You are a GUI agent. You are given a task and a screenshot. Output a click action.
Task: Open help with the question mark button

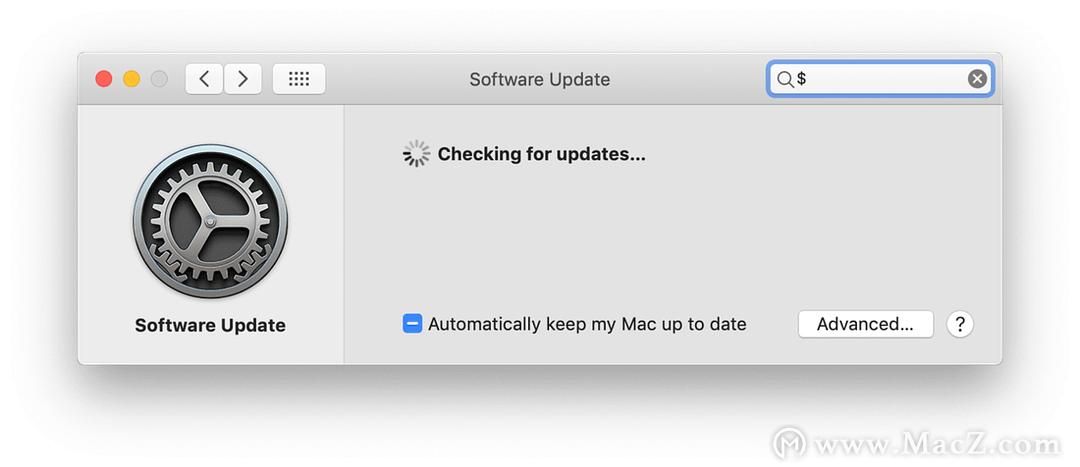tap(960, 324)
